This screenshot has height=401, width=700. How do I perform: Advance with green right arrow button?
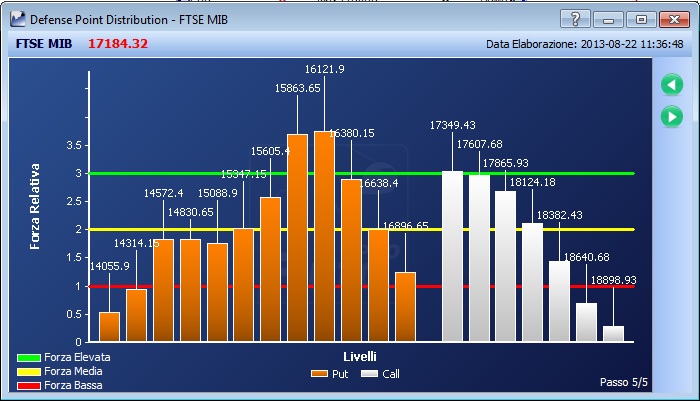coord(672,117)
